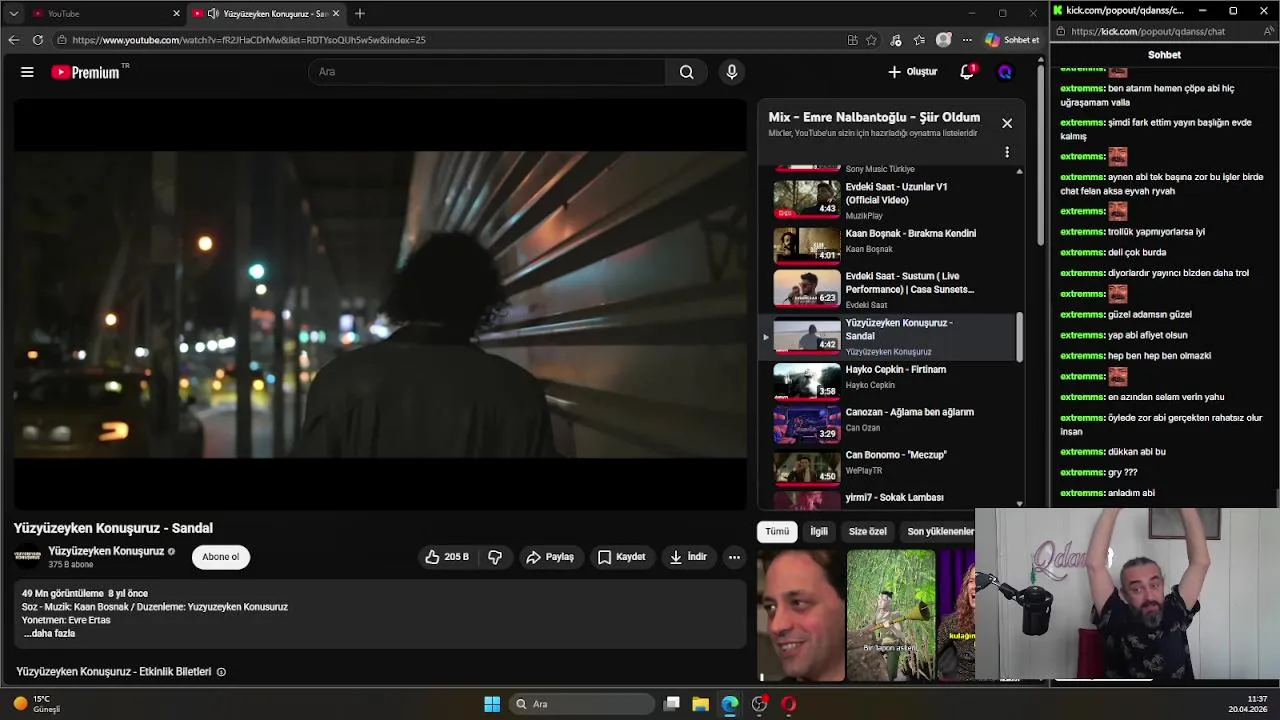1280x720 pixels.
Task: Click the taskbar Ara search box
Action: point(582,704)
